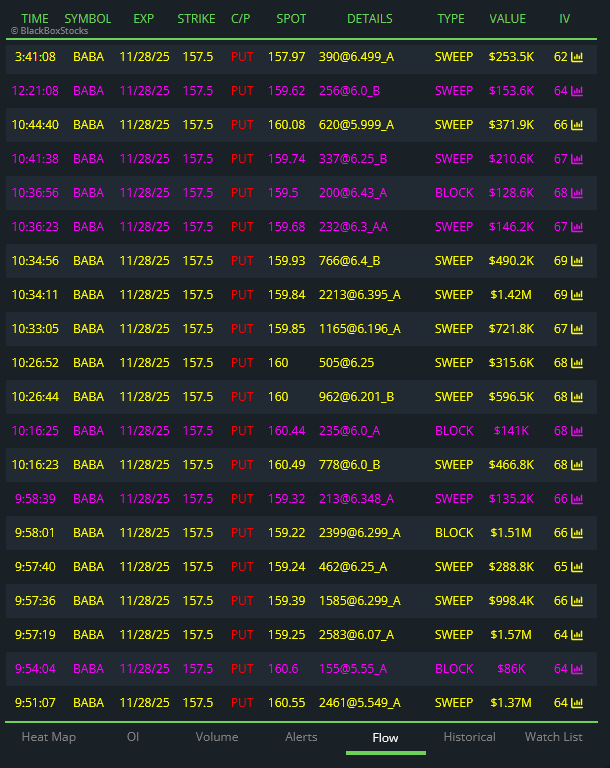Click the 157.97 spot price cell
The image size is (610, 768).
click(286, 57)
